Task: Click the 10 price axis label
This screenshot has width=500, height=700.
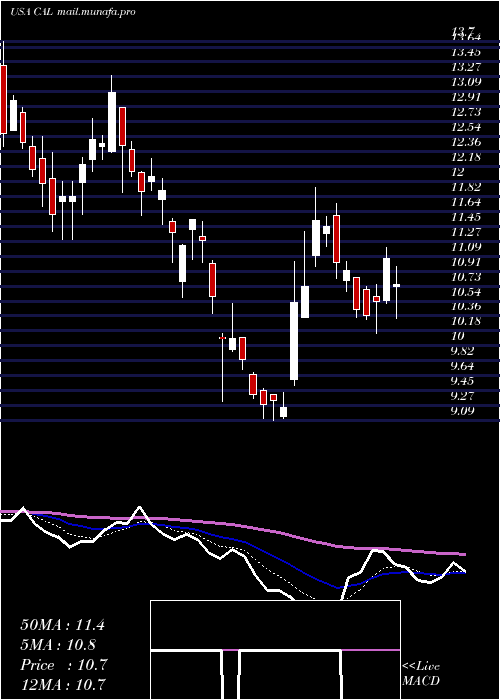Action: click(458, 337)
